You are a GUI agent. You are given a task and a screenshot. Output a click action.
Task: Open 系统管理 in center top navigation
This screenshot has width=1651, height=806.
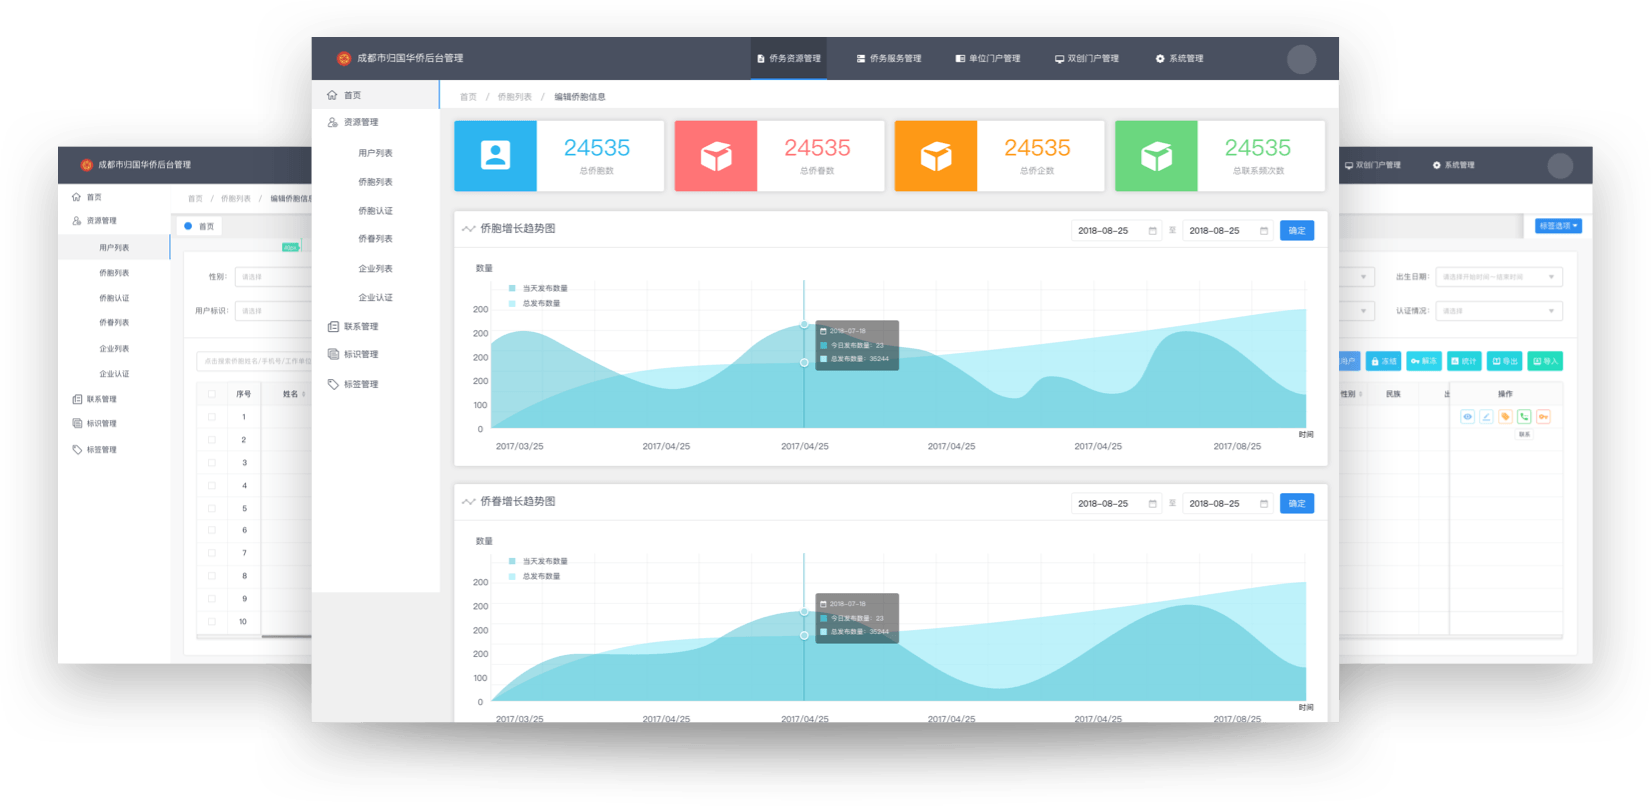pos(1180,59)
